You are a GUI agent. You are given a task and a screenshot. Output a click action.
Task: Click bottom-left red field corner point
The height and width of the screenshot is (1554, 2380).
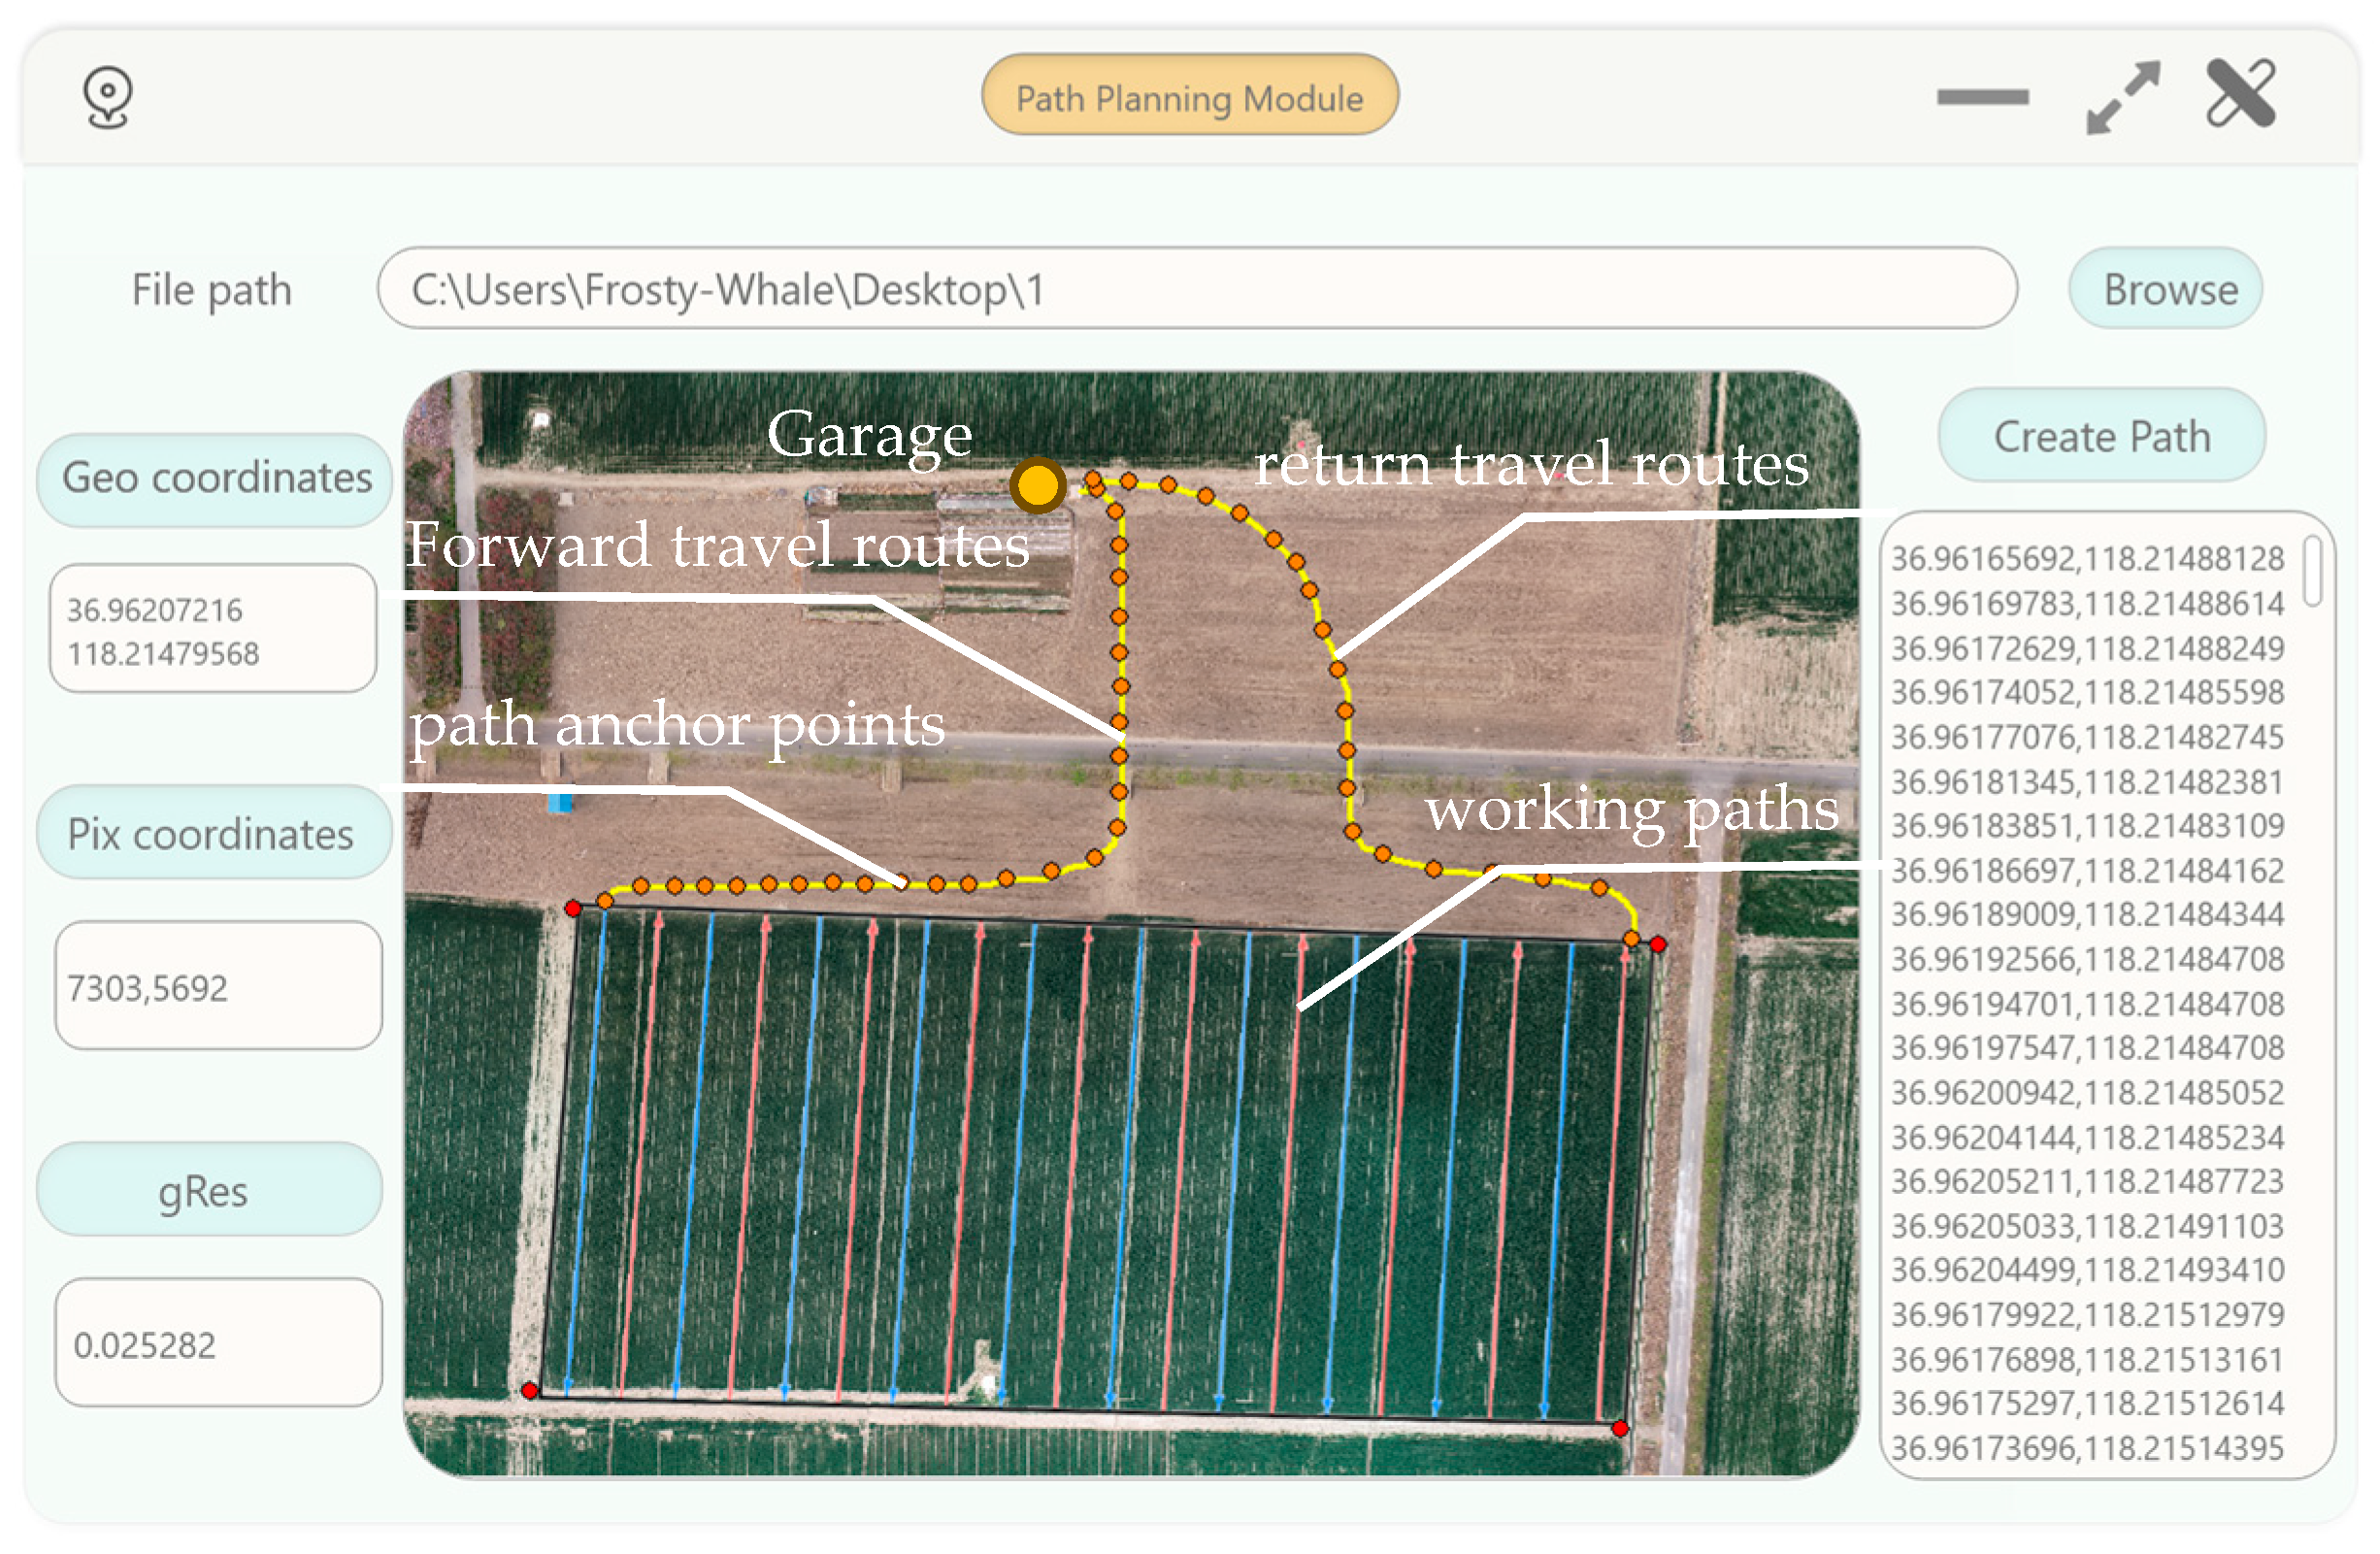pos(530,1391)
